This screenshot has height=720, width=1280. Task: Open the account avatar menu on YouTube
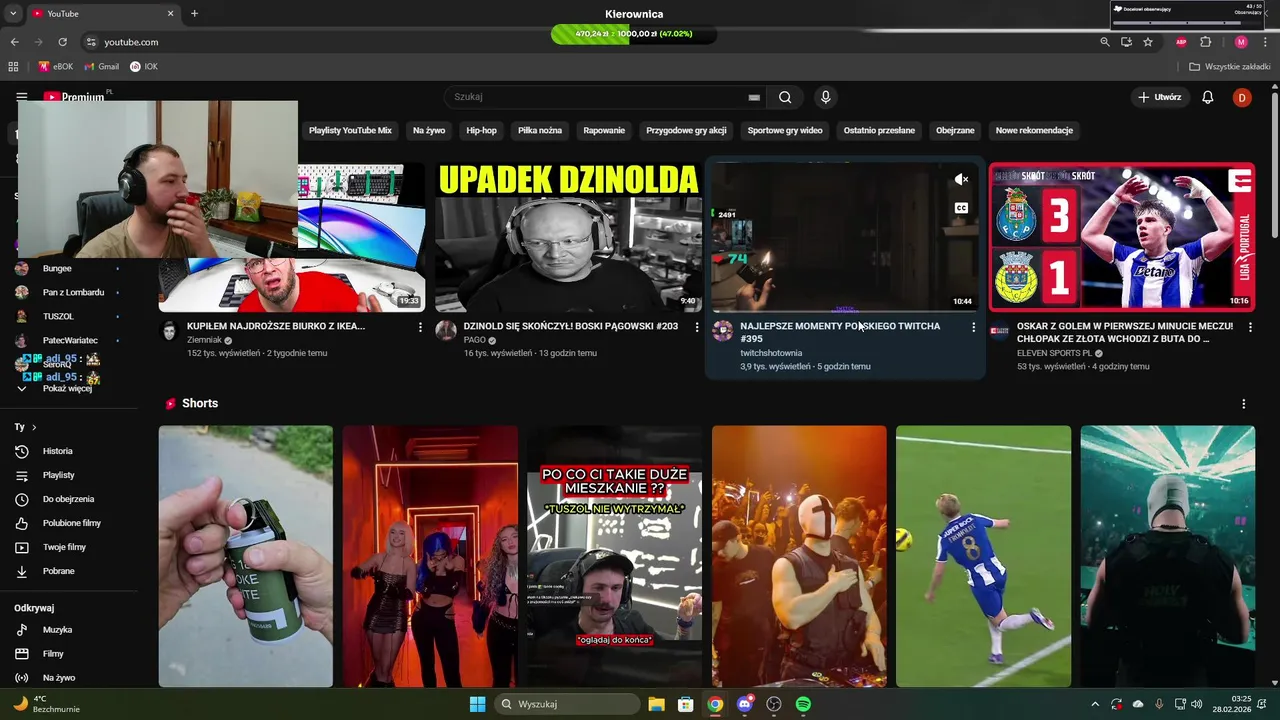click(1241, 97)
